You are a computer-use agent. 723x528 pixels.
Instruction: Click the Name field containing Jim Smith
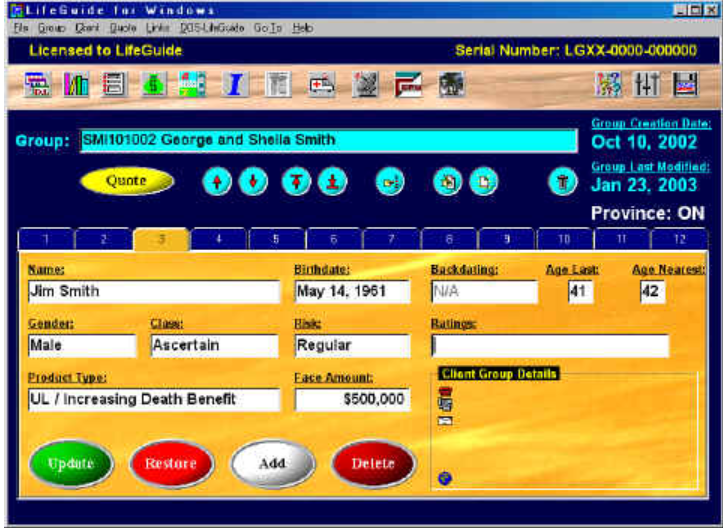point(154,291)
